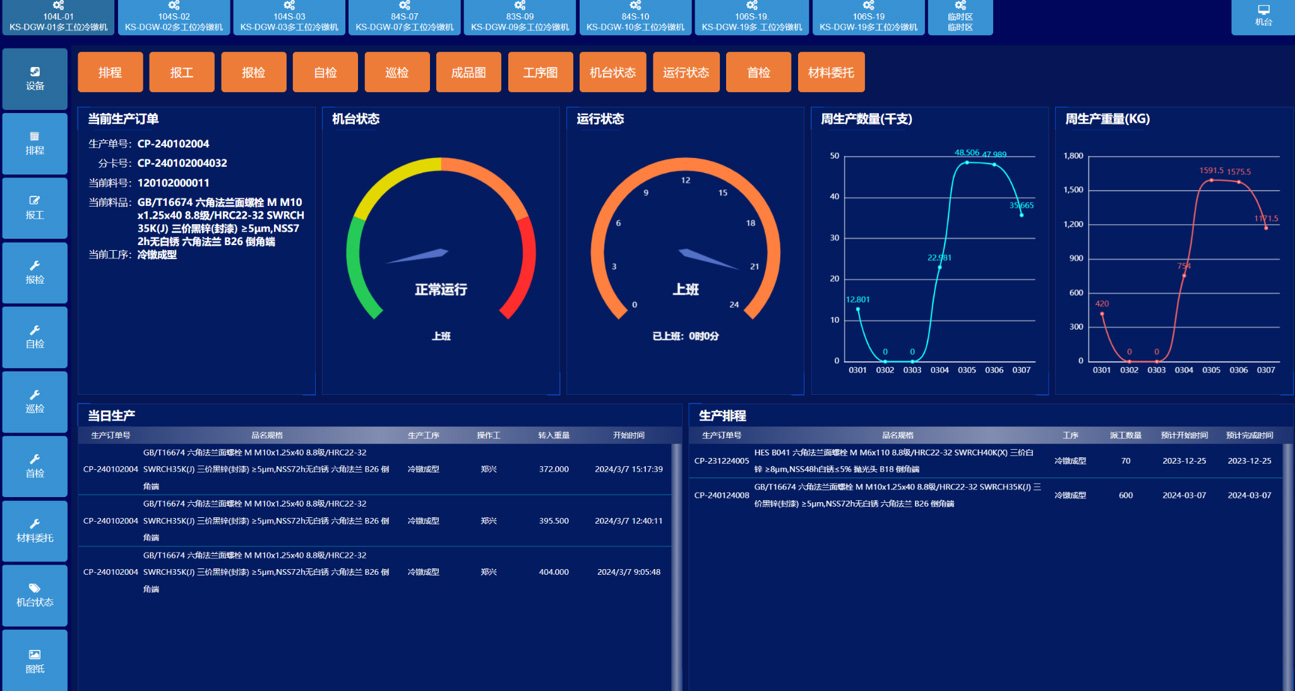Select order CP-231224005 in 生产排程 table
The image size is (1295, 691).
[x=721, y=461]
